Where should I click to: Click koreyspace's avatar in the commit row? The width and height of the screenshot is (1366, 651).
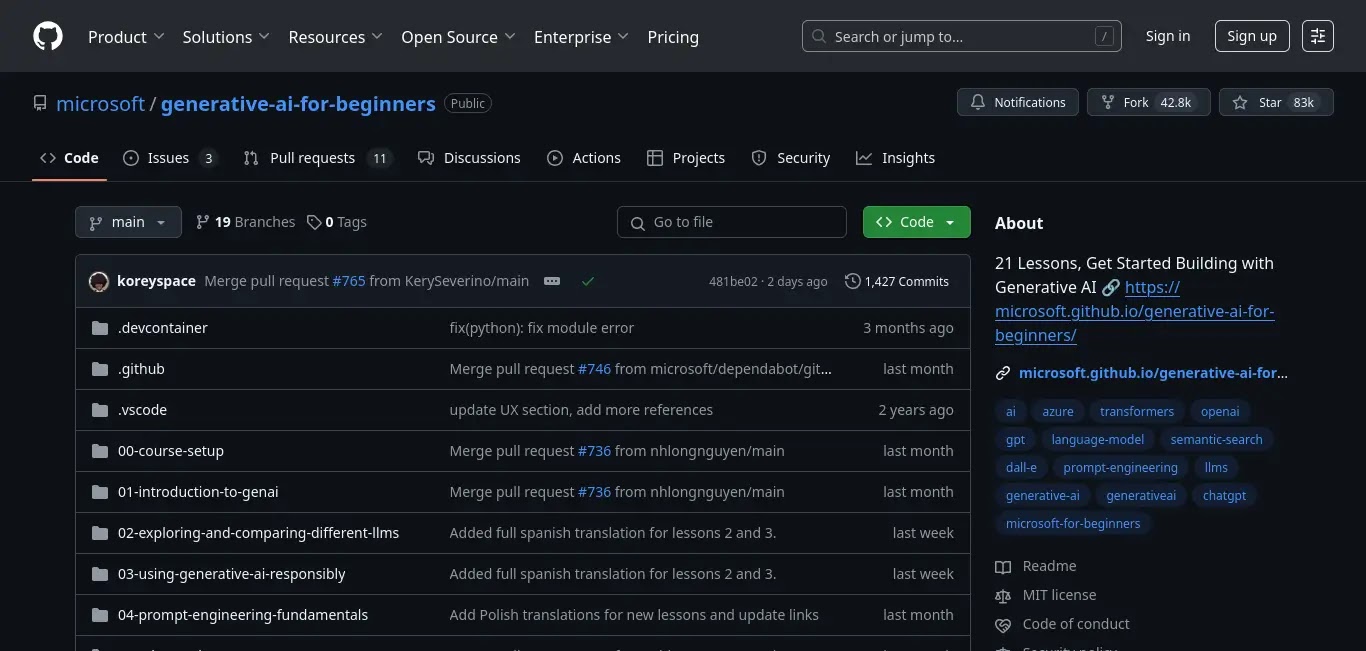(x=99, y=281)
